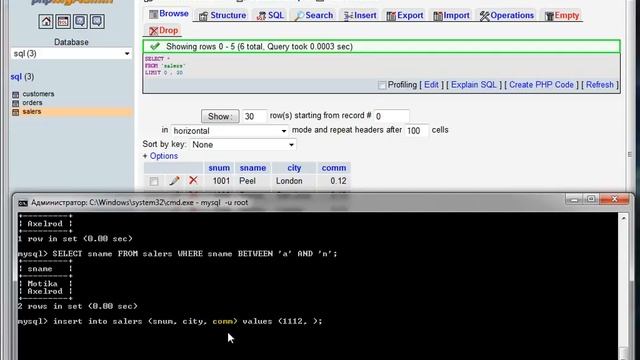Open the Database dropdown sql (3)
640x360 pixels.
coord(71,54)
